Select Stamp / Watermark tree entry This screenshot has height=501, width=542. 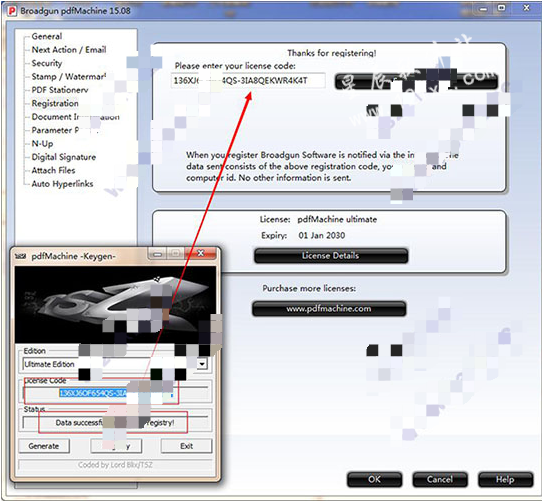(x=69, y=76)
